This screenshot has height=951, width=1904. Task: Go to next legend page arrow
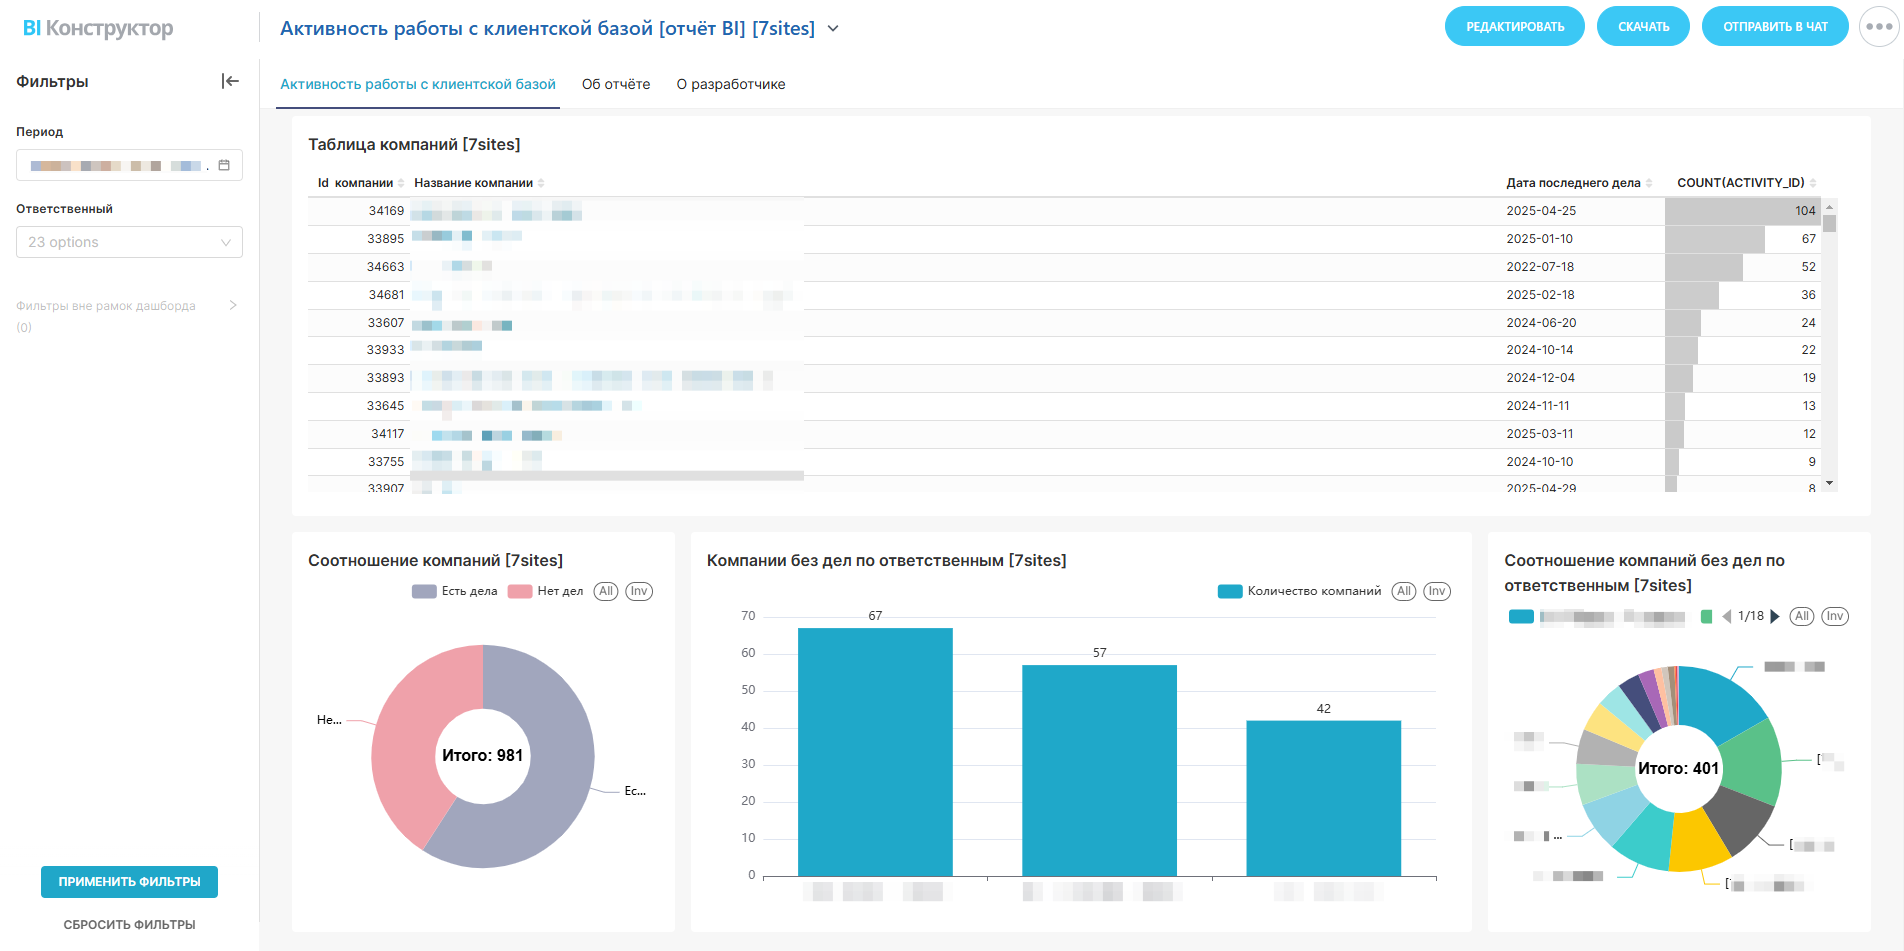click(x=1775, y=617)
